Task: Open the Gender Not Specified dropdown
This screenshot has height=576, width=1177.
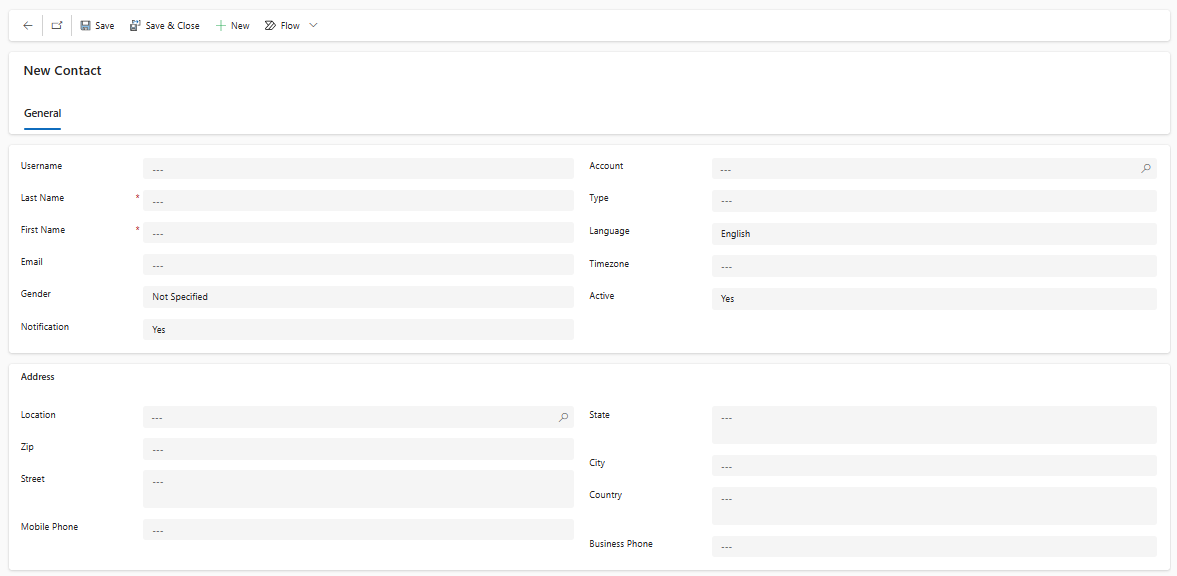Action: click(358, 297)
